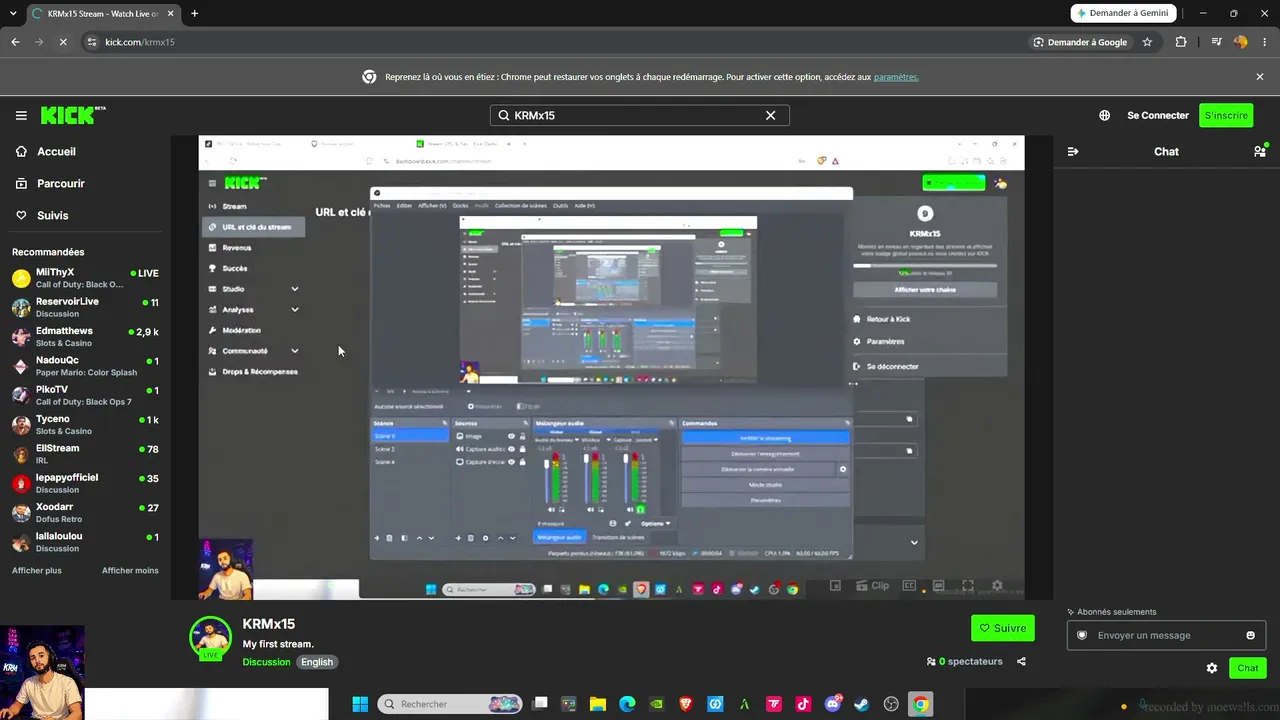1280x720 pixels.
Task: Open the emote picker in chat
Action: tap(1250, 635)
